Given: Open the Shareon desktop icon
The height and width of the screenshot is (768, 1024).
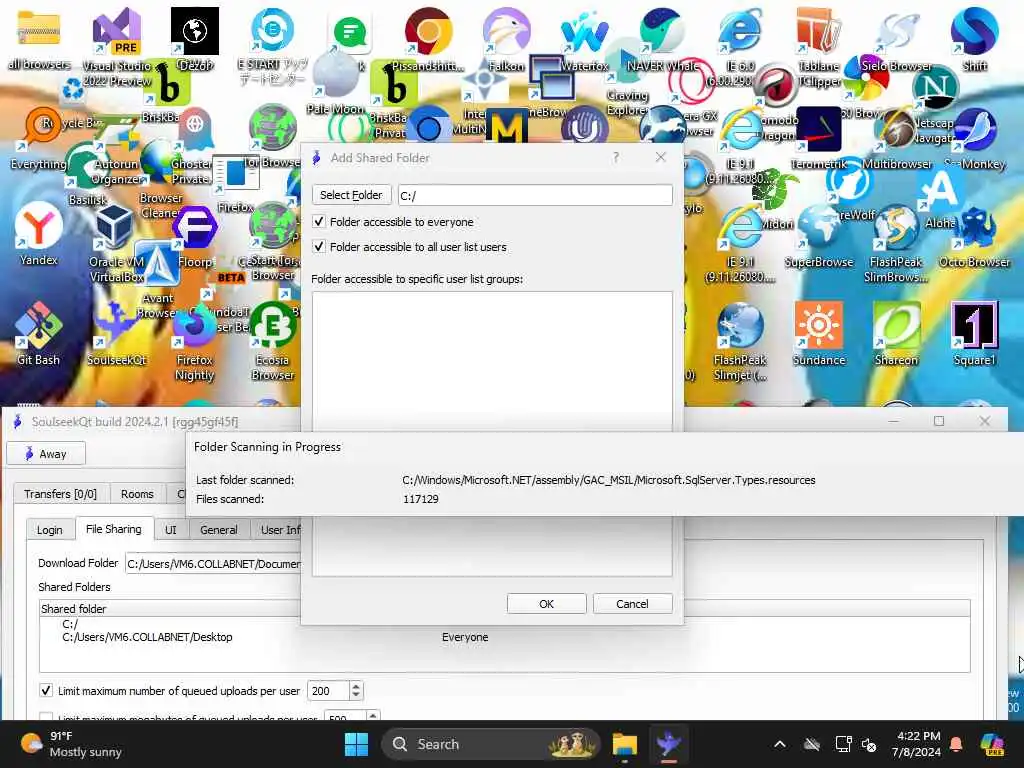Looking at the screenshot, I should [896, 333].
